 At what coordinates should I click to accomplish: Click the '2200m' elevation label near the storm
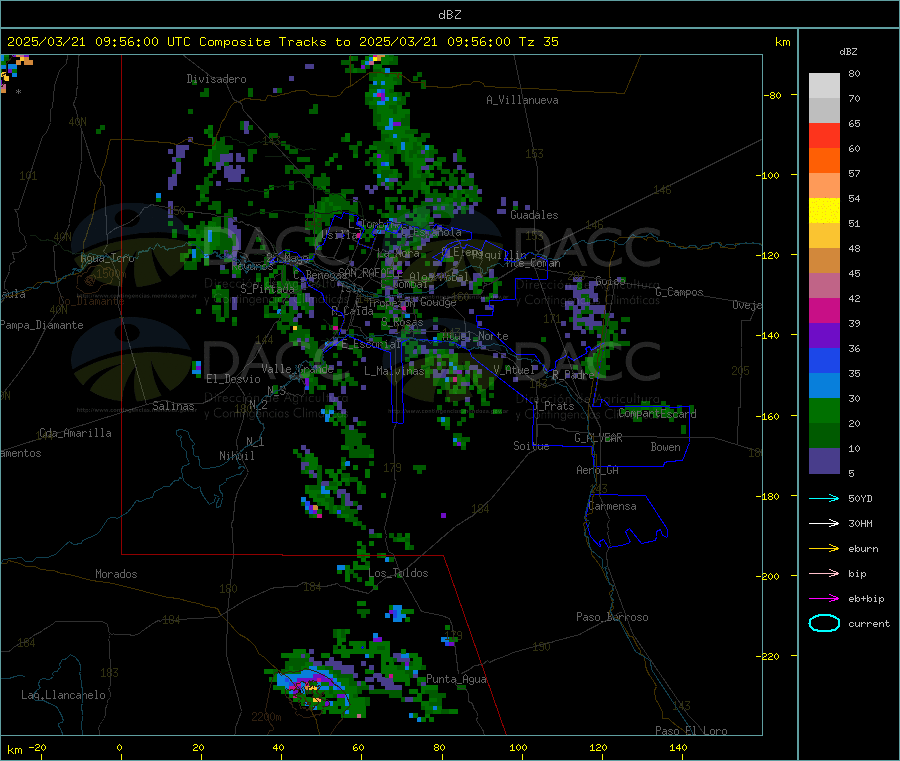pos(266,717)
